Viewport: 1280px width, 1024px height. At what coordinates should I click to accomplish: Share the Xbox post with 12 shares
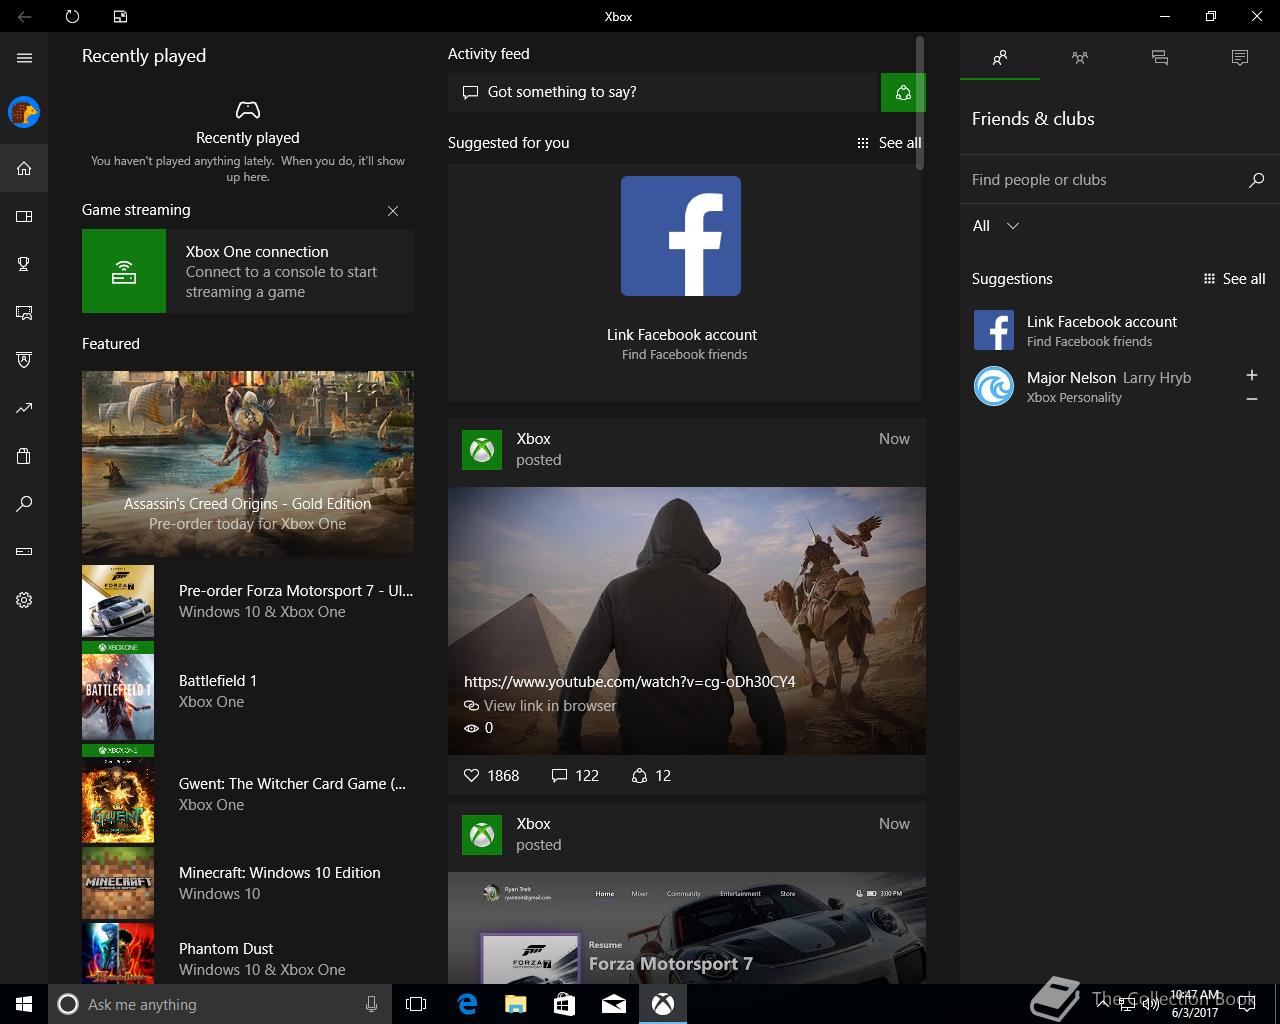[x=651, y=775]
